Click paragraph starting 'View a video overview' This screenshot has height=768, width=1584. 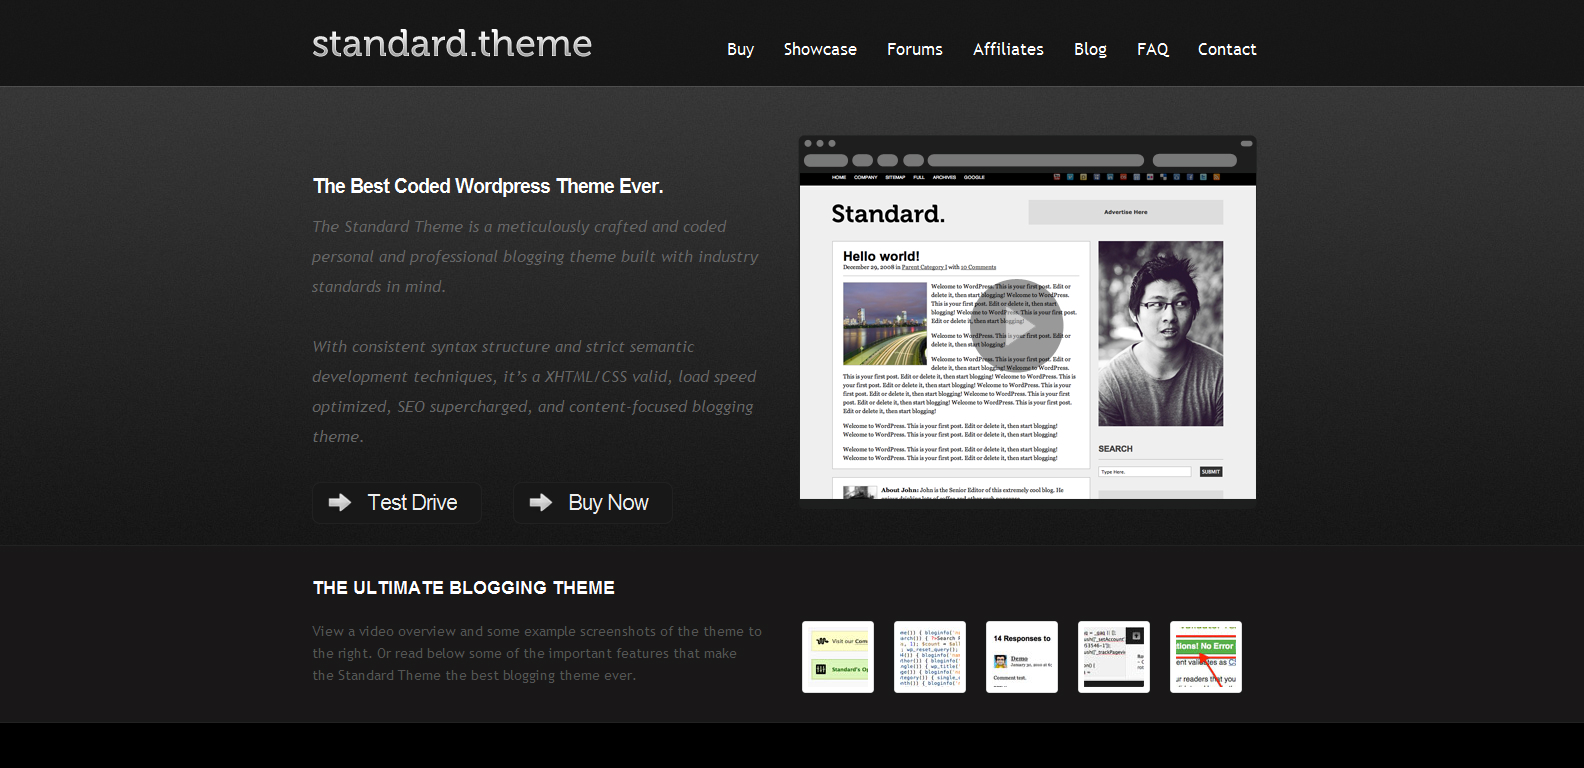click(537, 653)
